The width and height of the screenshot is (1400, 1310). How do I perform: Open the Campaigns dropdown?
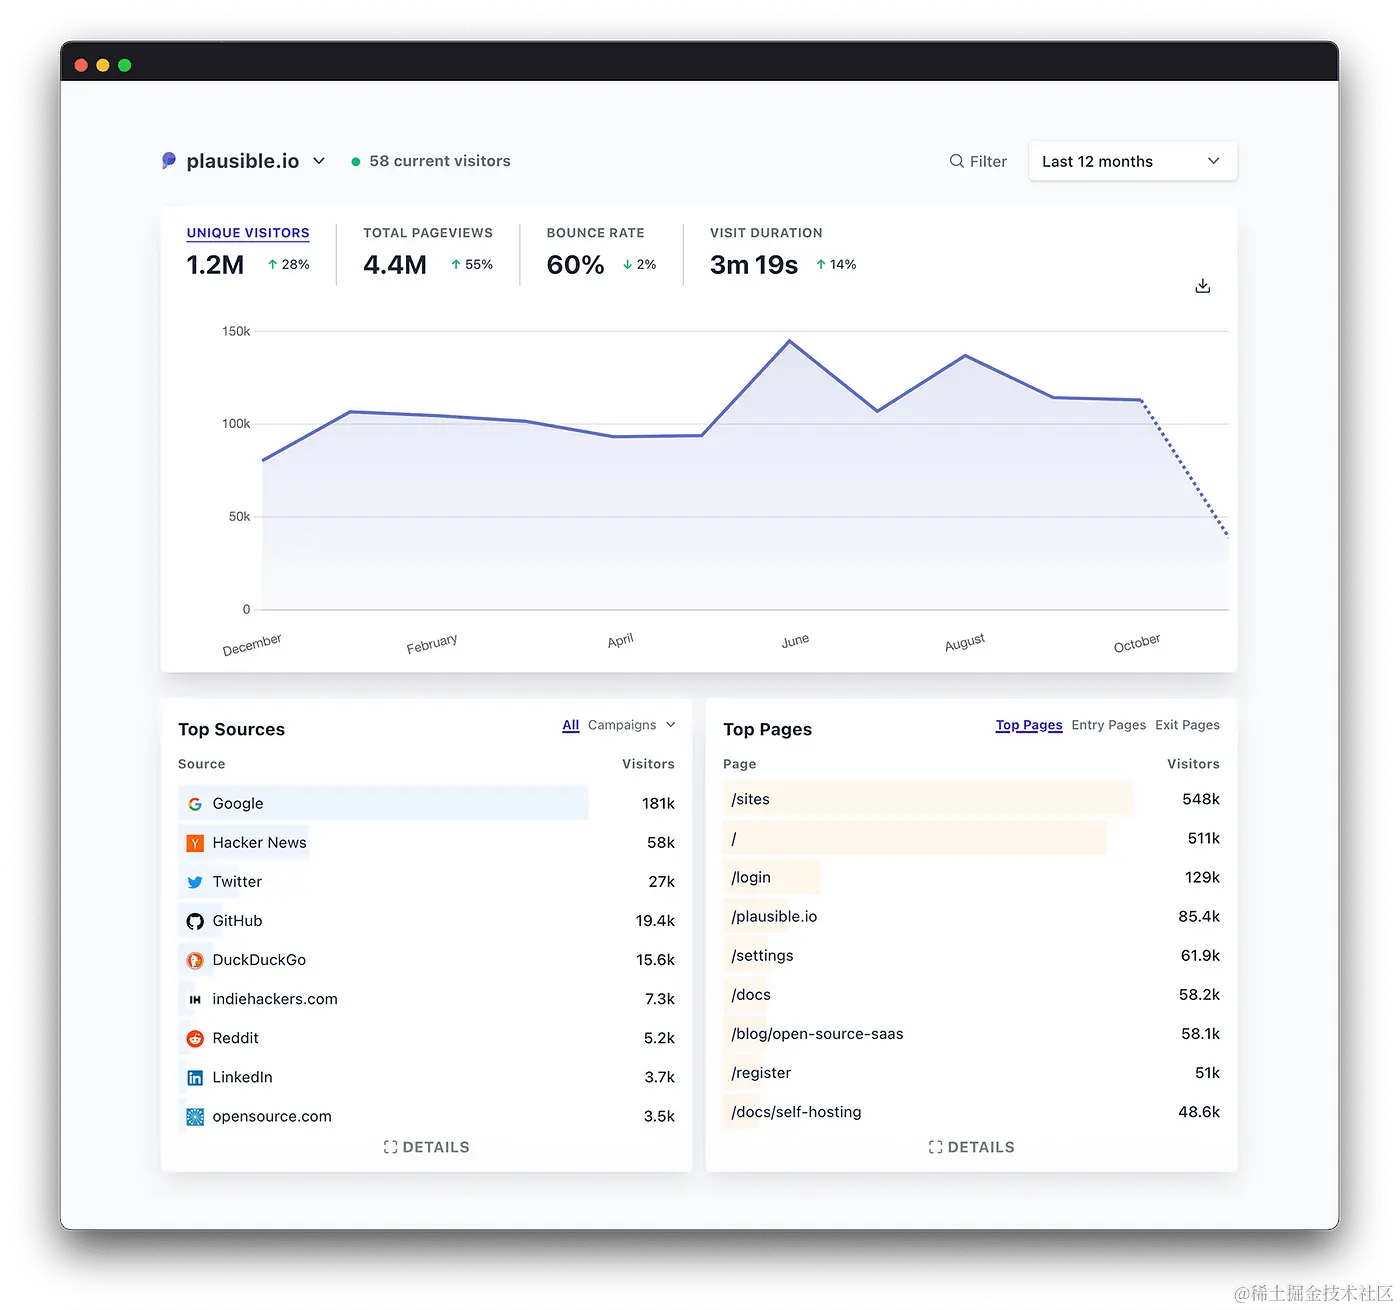pyautogui.click(x=632, y=725)
